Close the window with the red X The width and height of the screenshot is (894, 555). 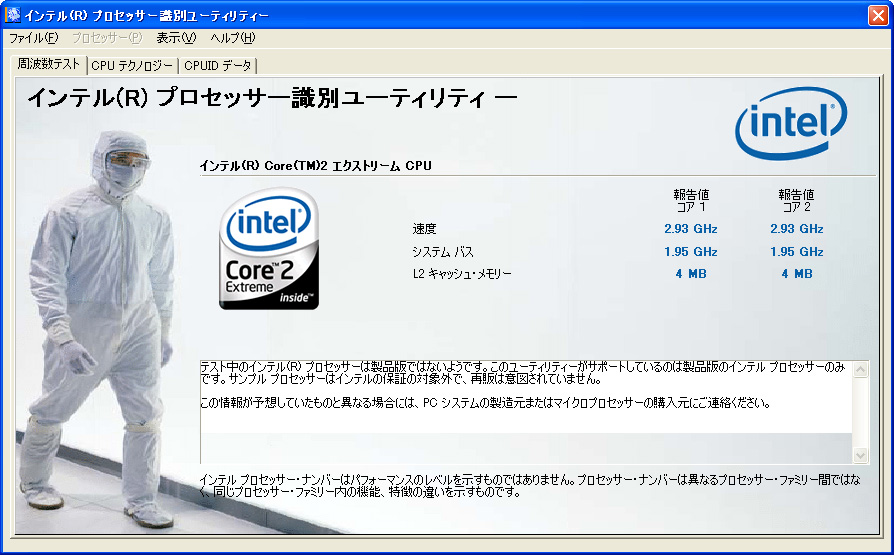point(878,15)
